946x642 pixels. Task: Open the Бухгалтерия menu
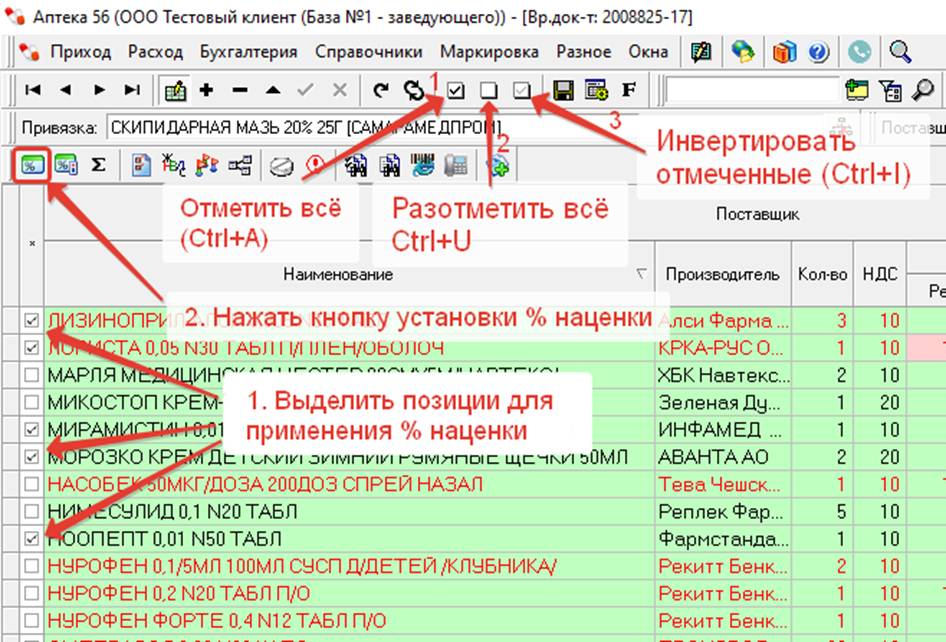point(249,52)
